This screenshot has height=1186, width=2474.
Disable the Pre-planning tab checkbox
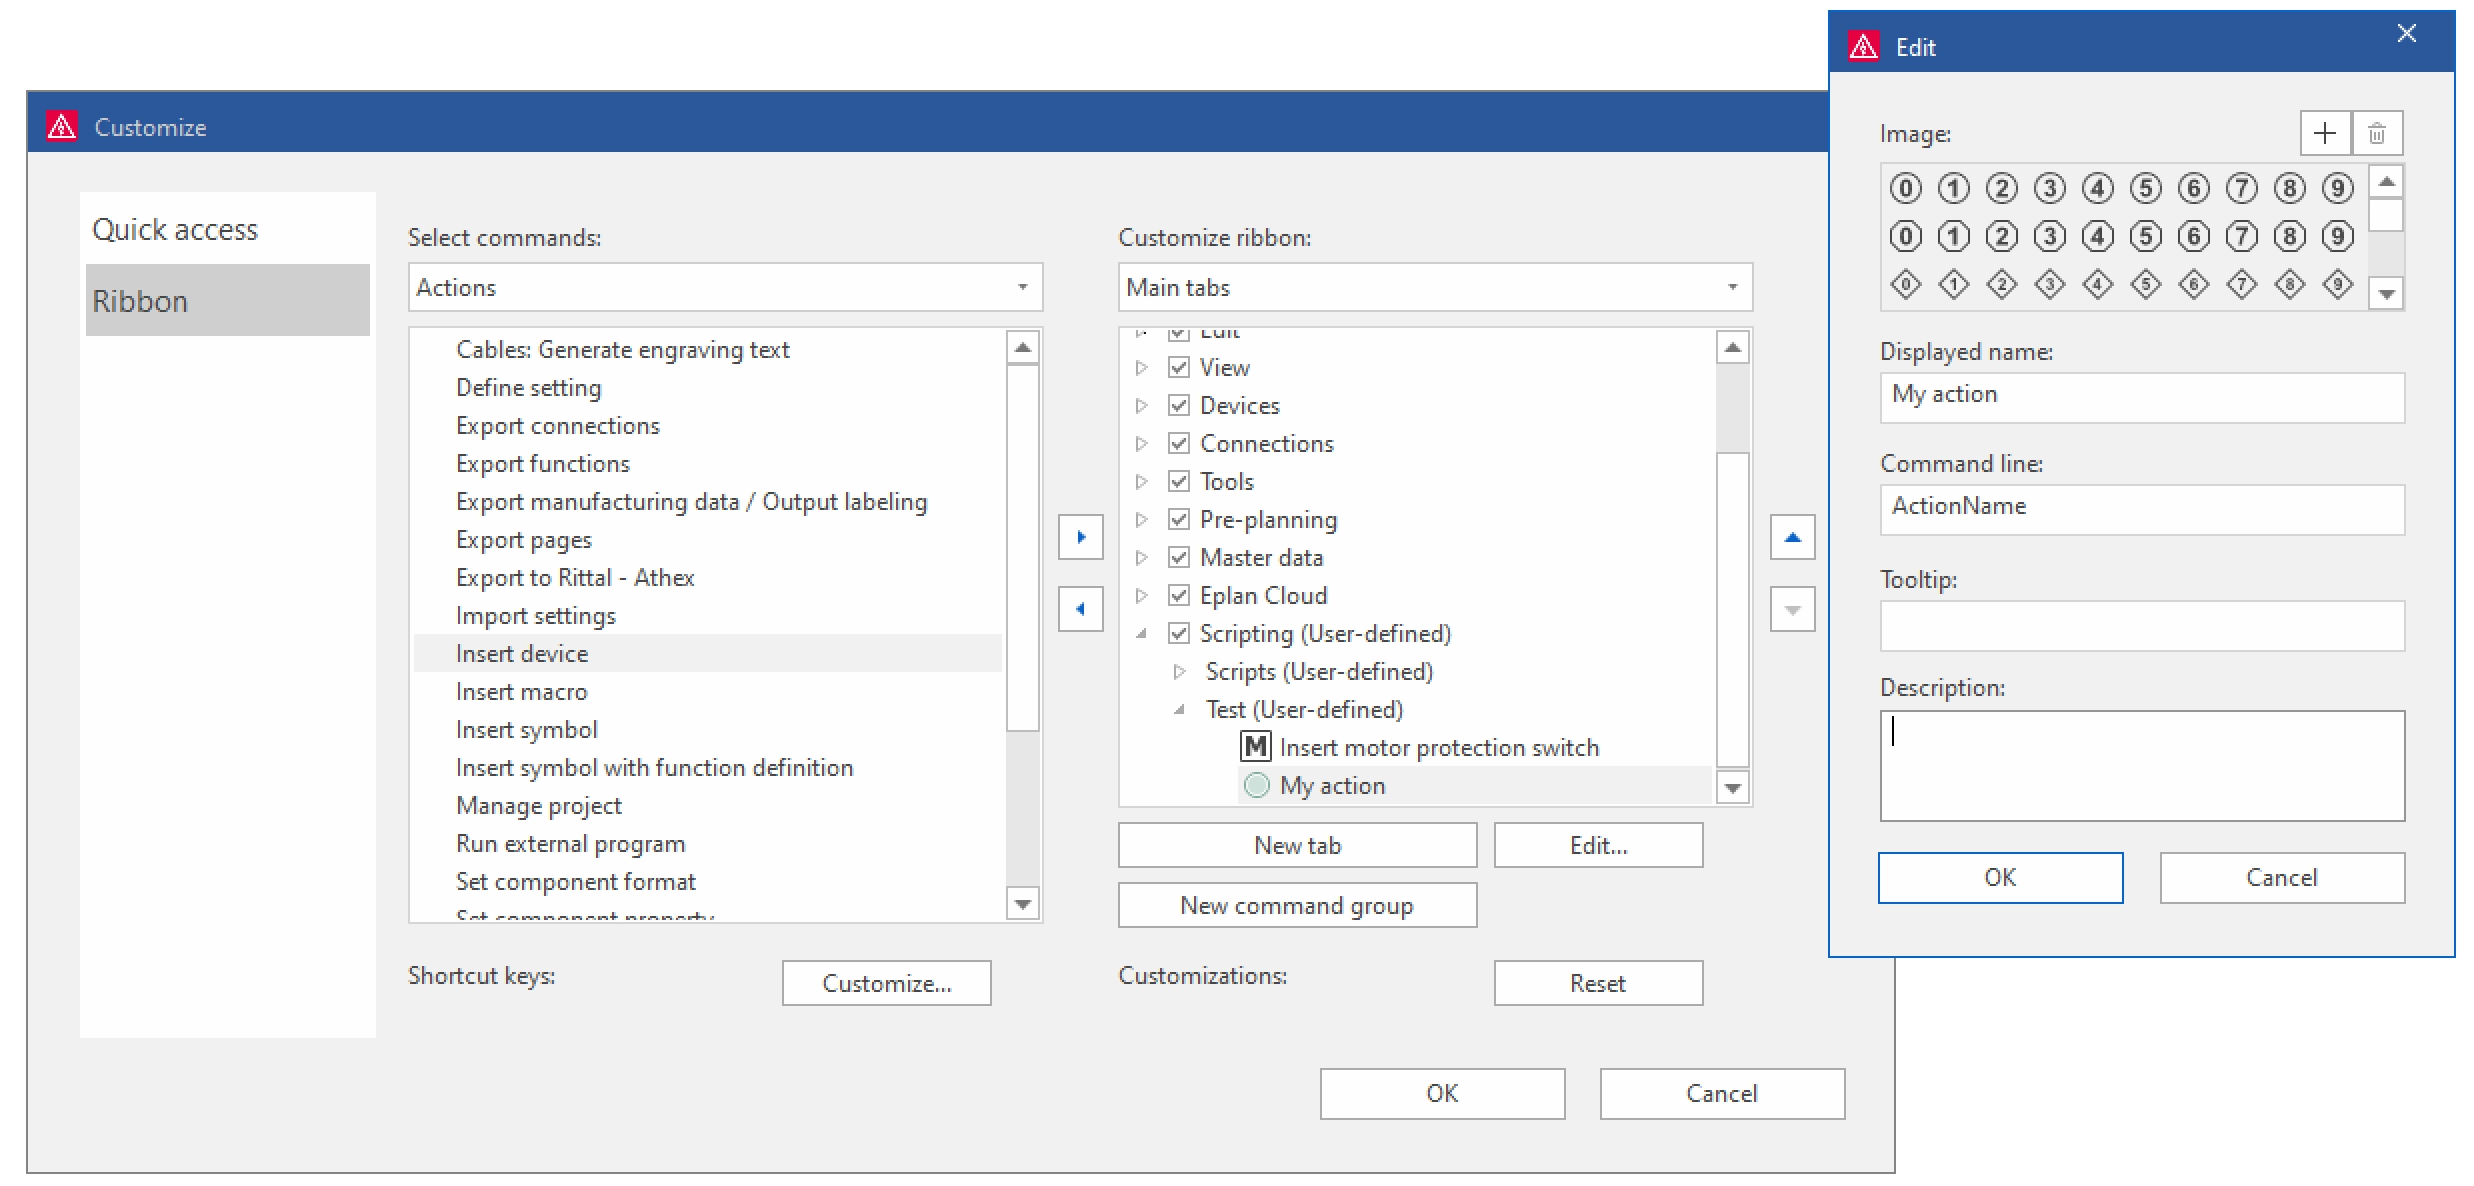click(1179, 519)
